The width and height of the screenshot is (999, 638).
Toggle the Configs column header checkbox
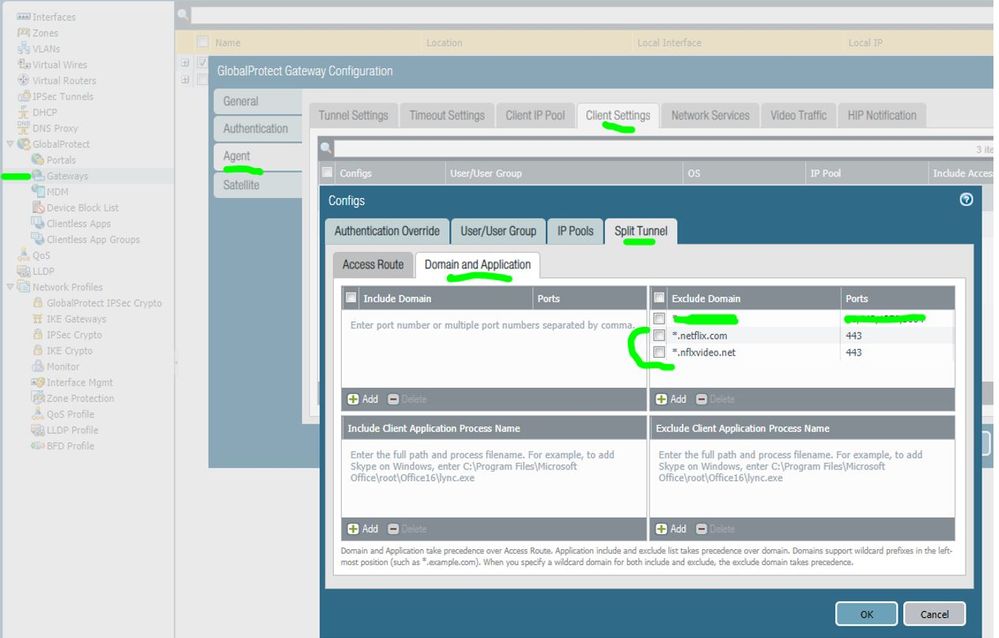point(327,172)
